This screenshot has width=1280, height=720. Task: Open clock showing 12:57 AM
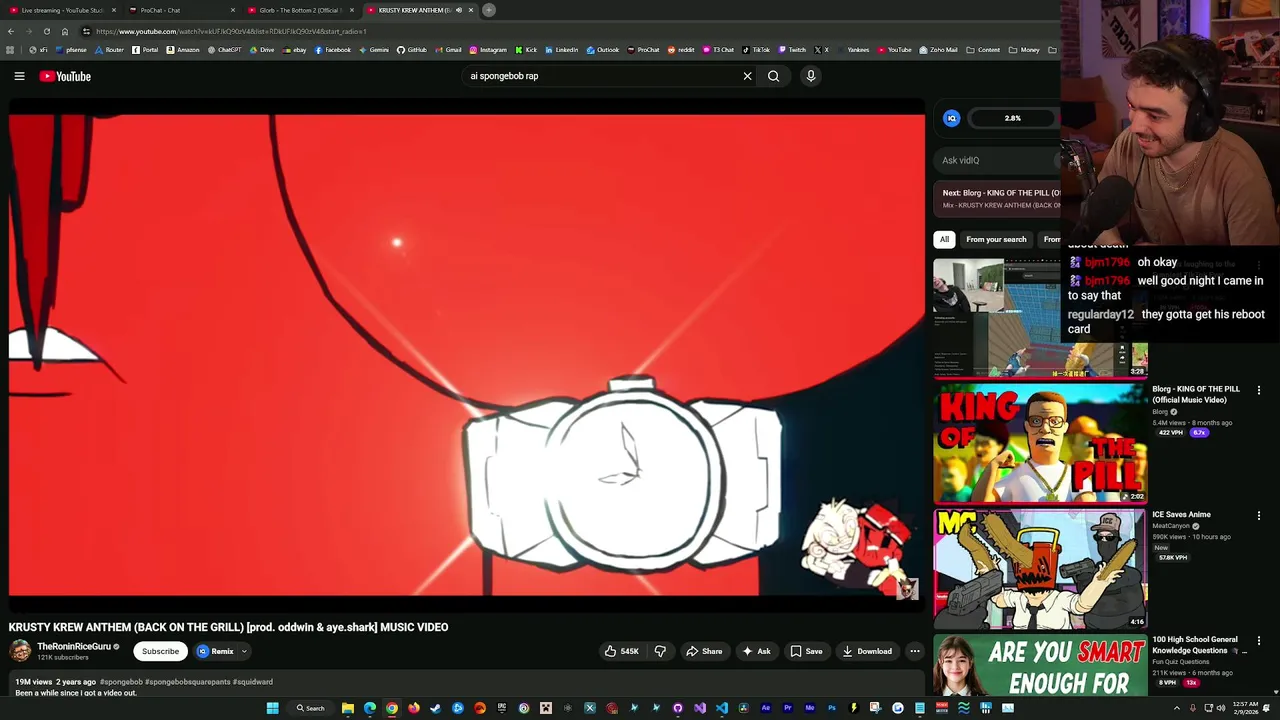point(1246,708)
